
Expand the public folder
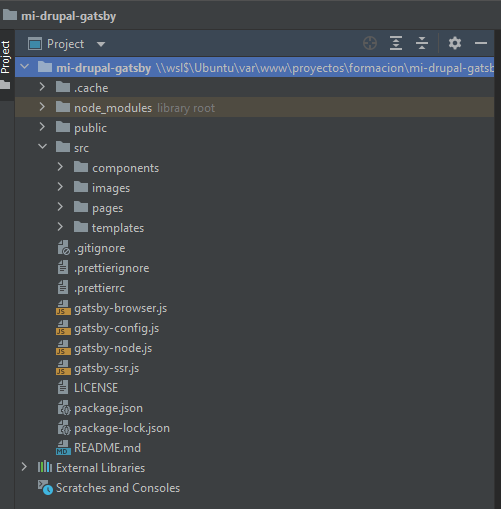pyautogui.click(x=42, y=127)
